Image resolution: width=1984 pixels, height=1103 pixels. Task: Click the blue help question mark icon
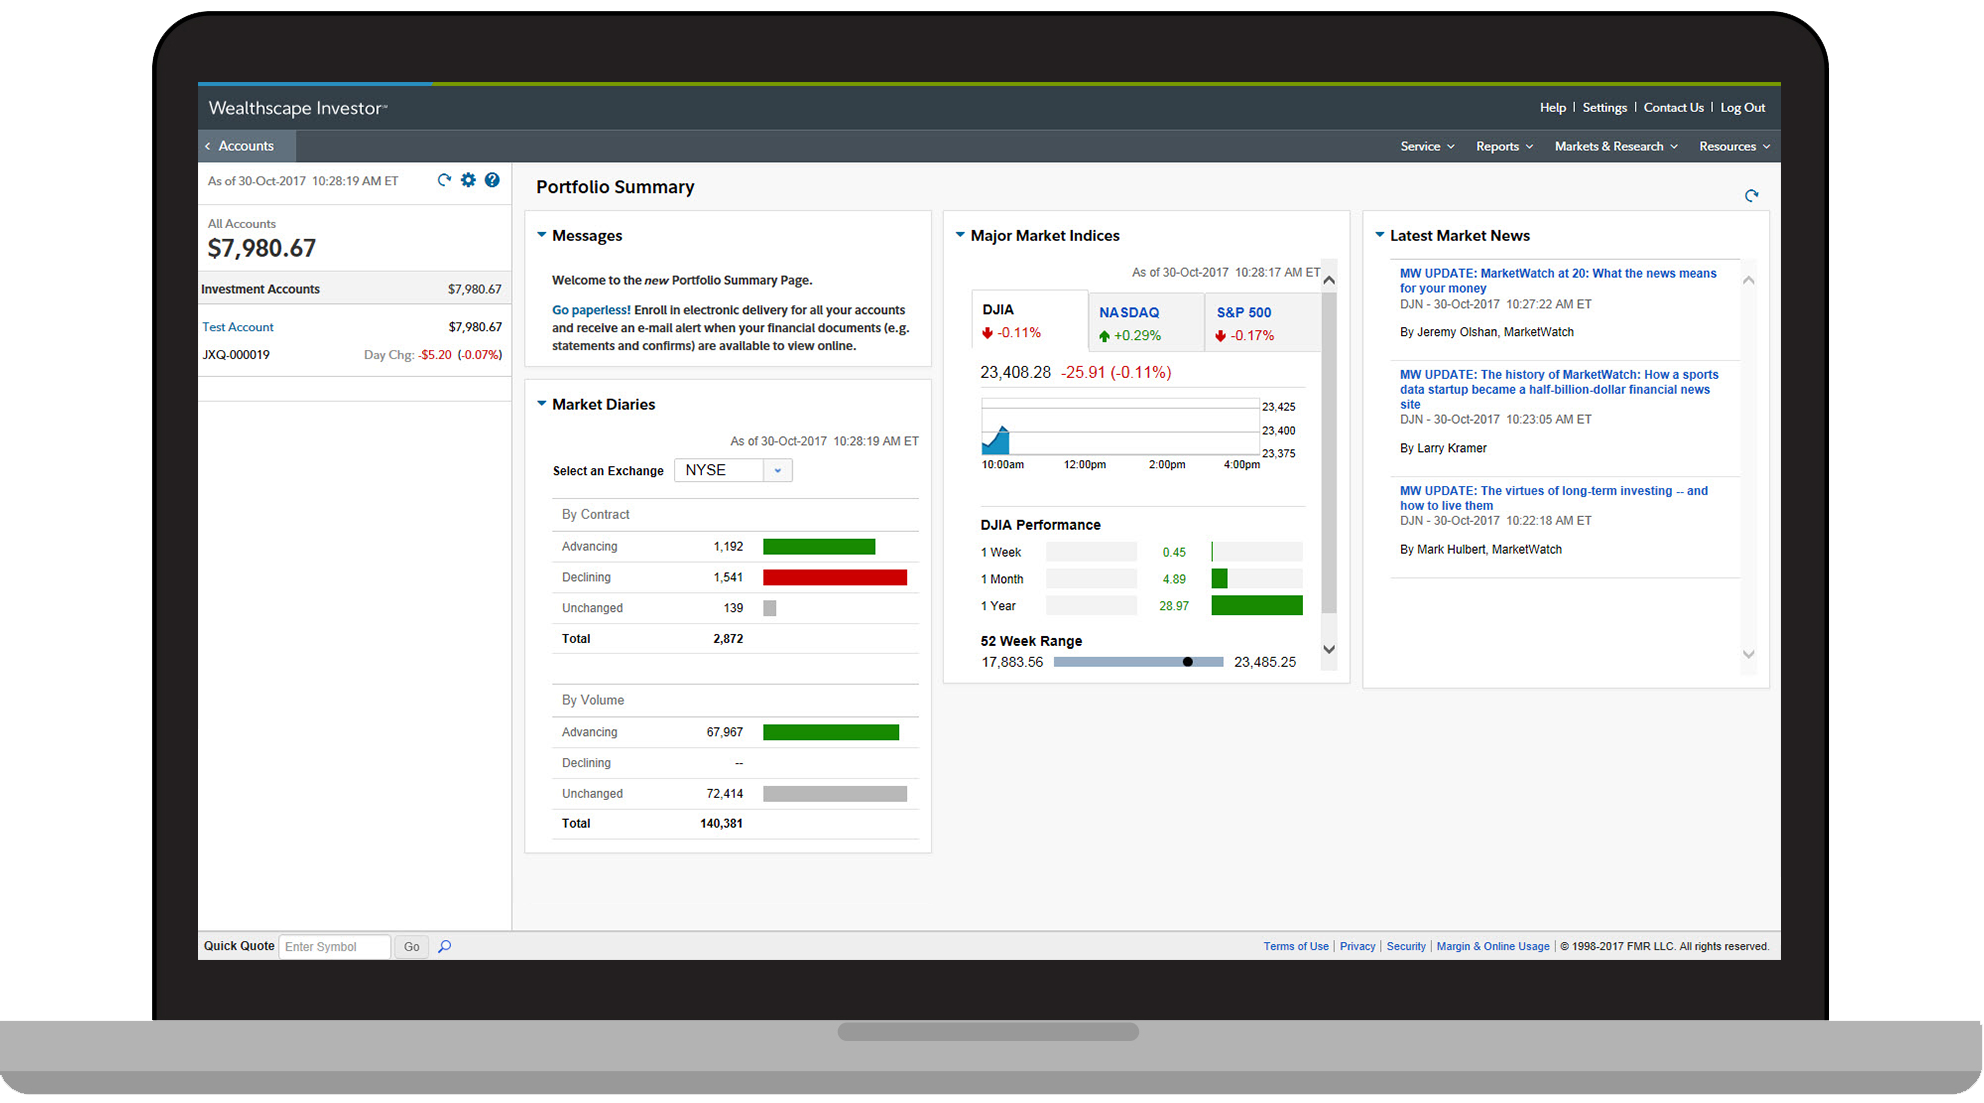(492, 180)
